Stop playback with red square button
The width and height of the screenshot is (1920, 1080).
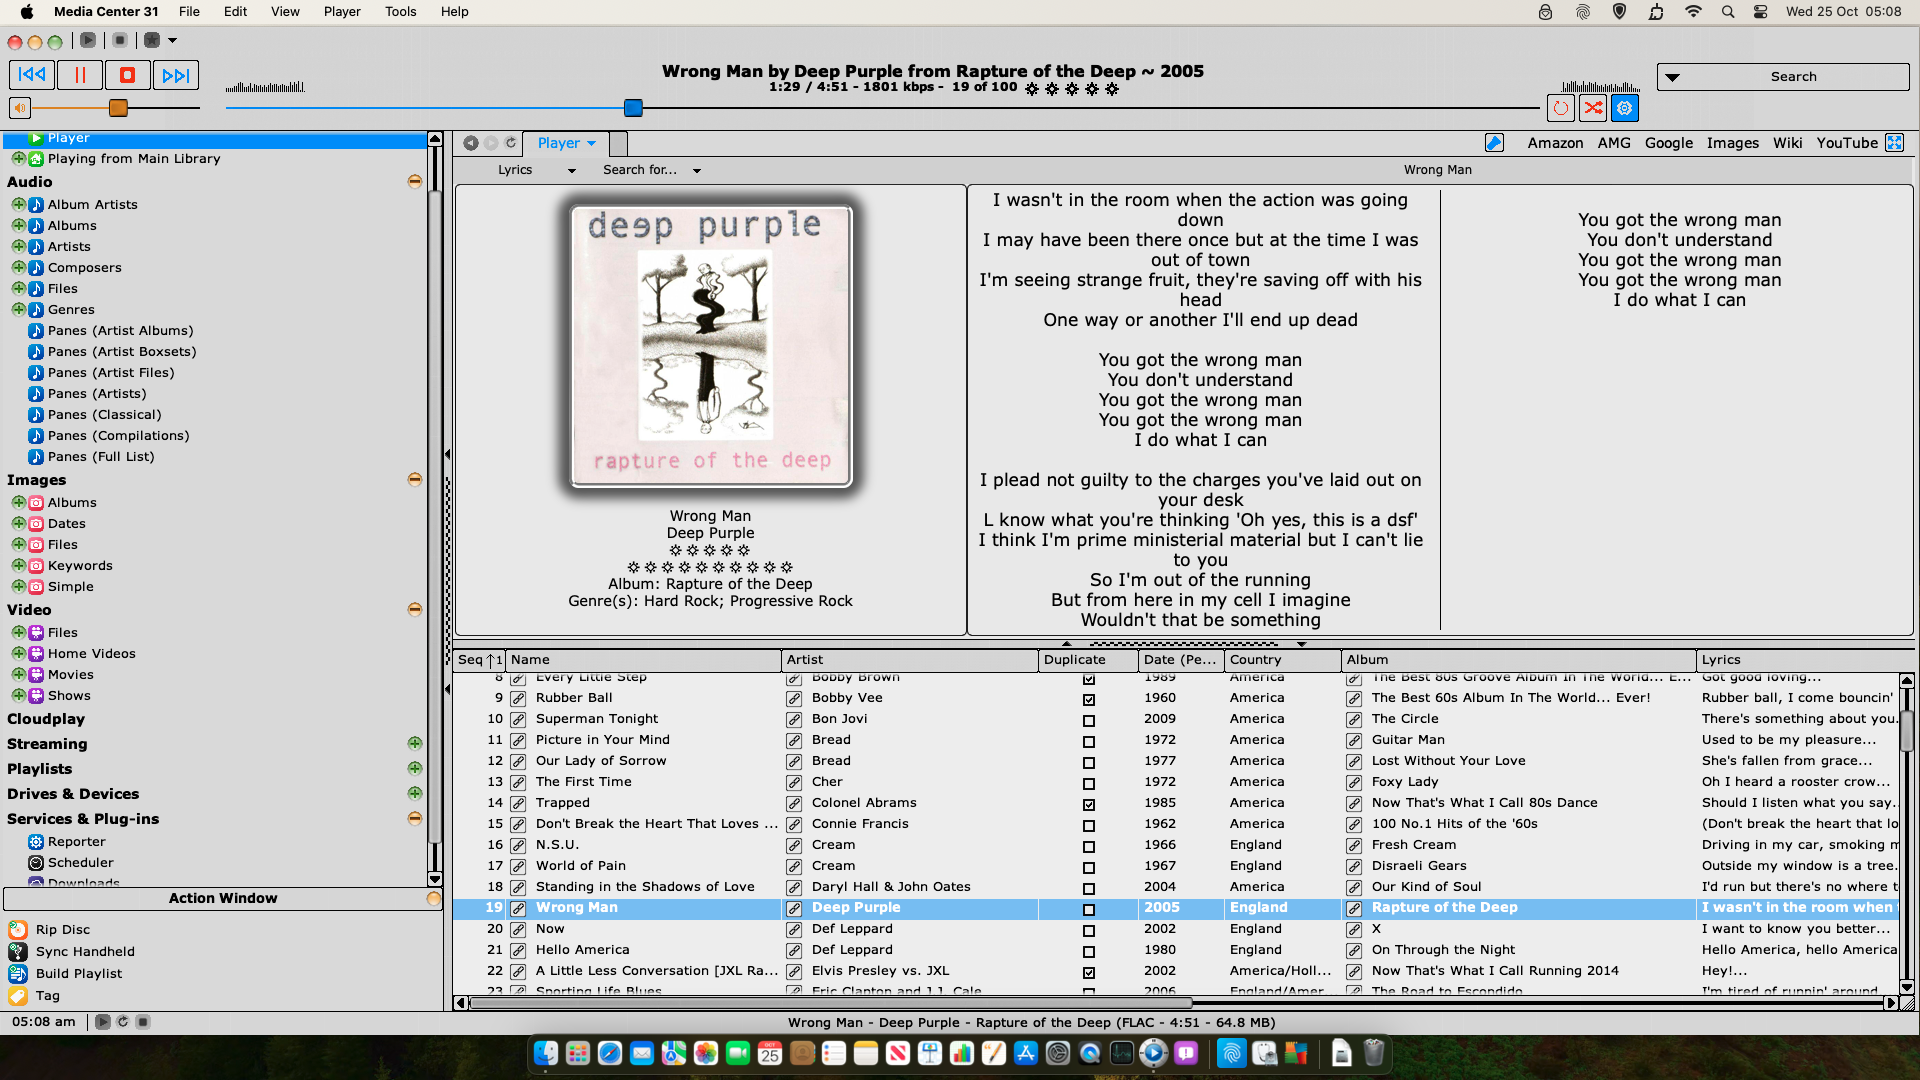click(x=127, y=75)
